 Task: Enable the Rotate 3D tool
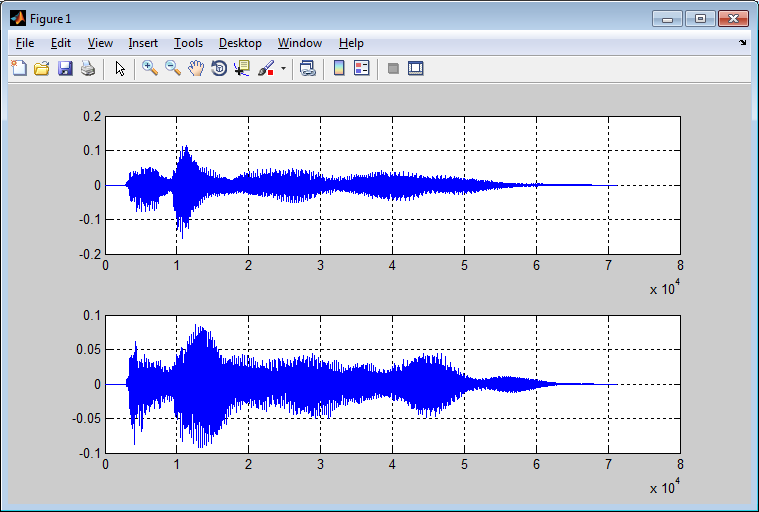219,69
